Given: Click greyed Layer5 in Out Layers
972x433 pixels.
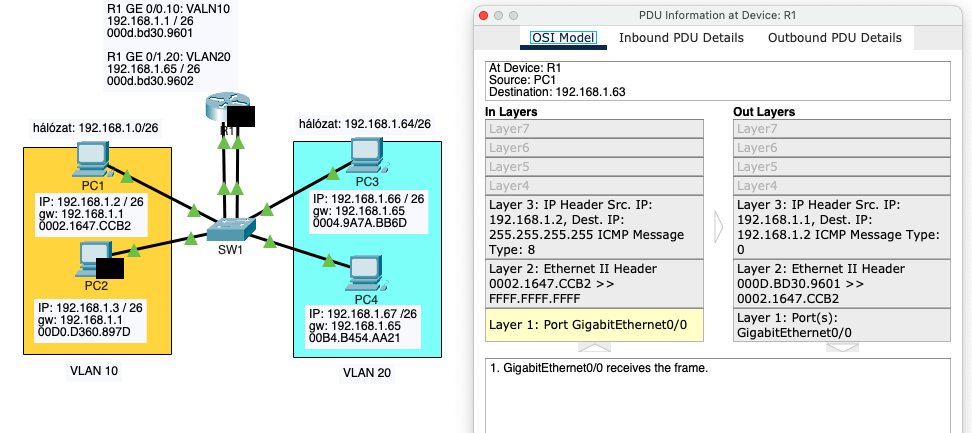Looking at the screenshot, I should 842,167.
